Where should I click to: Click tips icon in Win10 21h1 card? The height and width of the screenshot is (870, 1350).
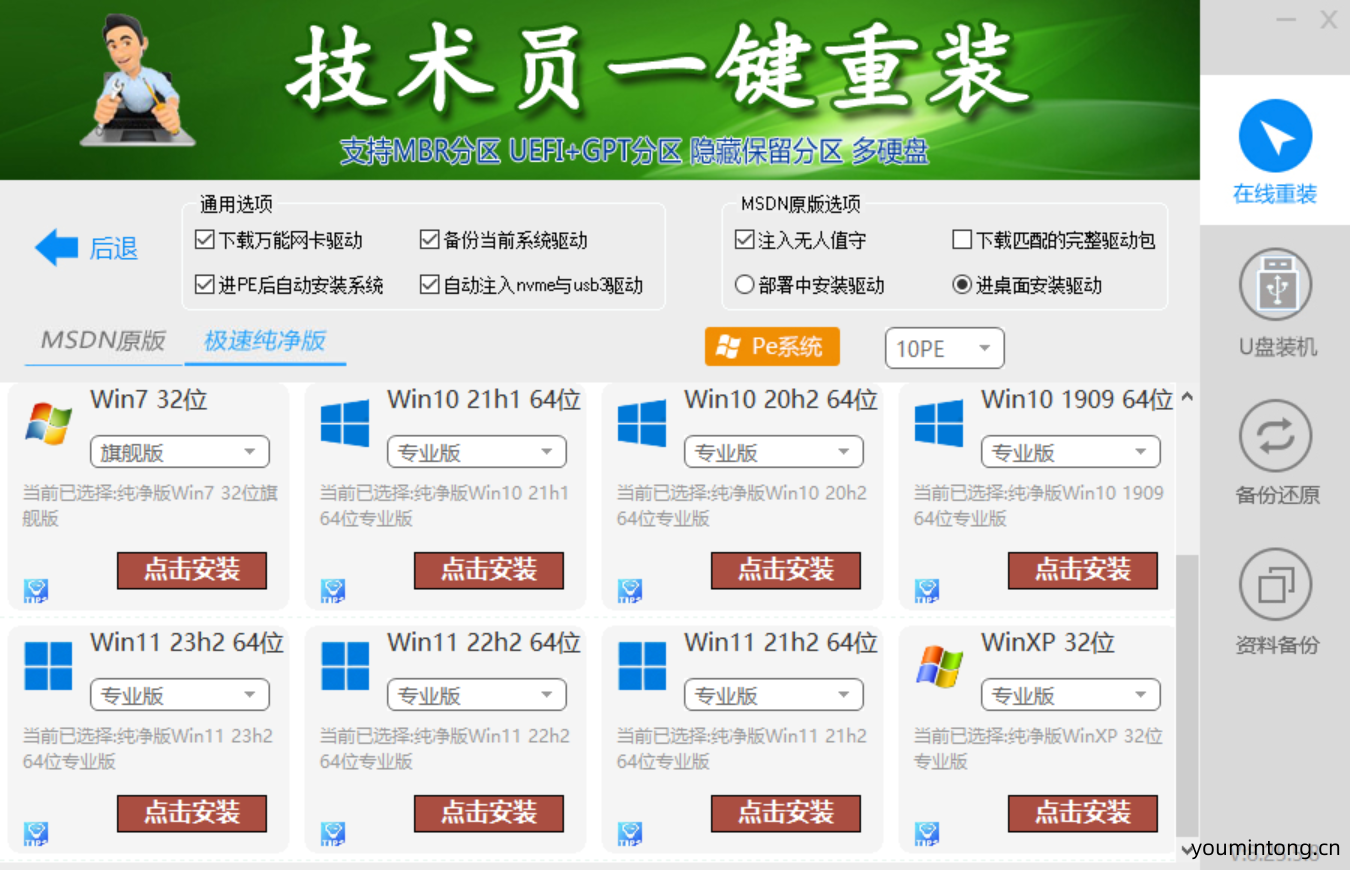click(x=333, y=591)
